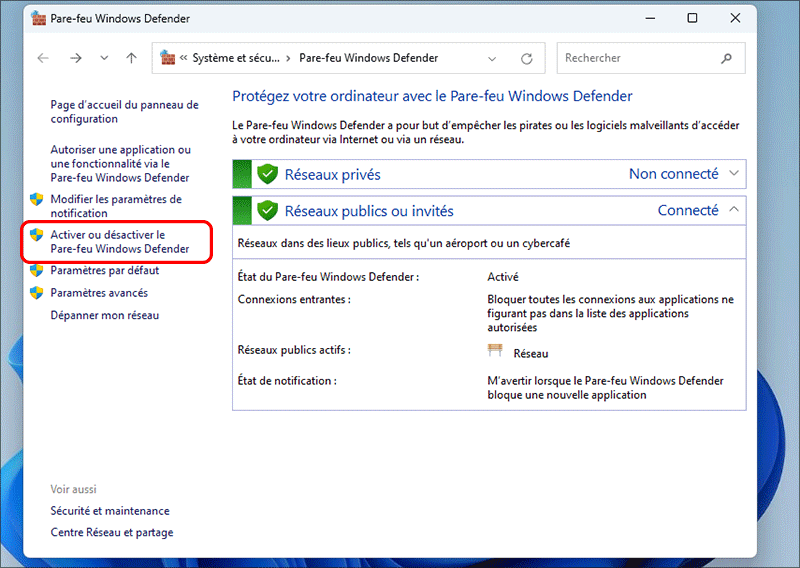
Task: Open Modifier les paramètres de notification
Action: tap(116, 206)
